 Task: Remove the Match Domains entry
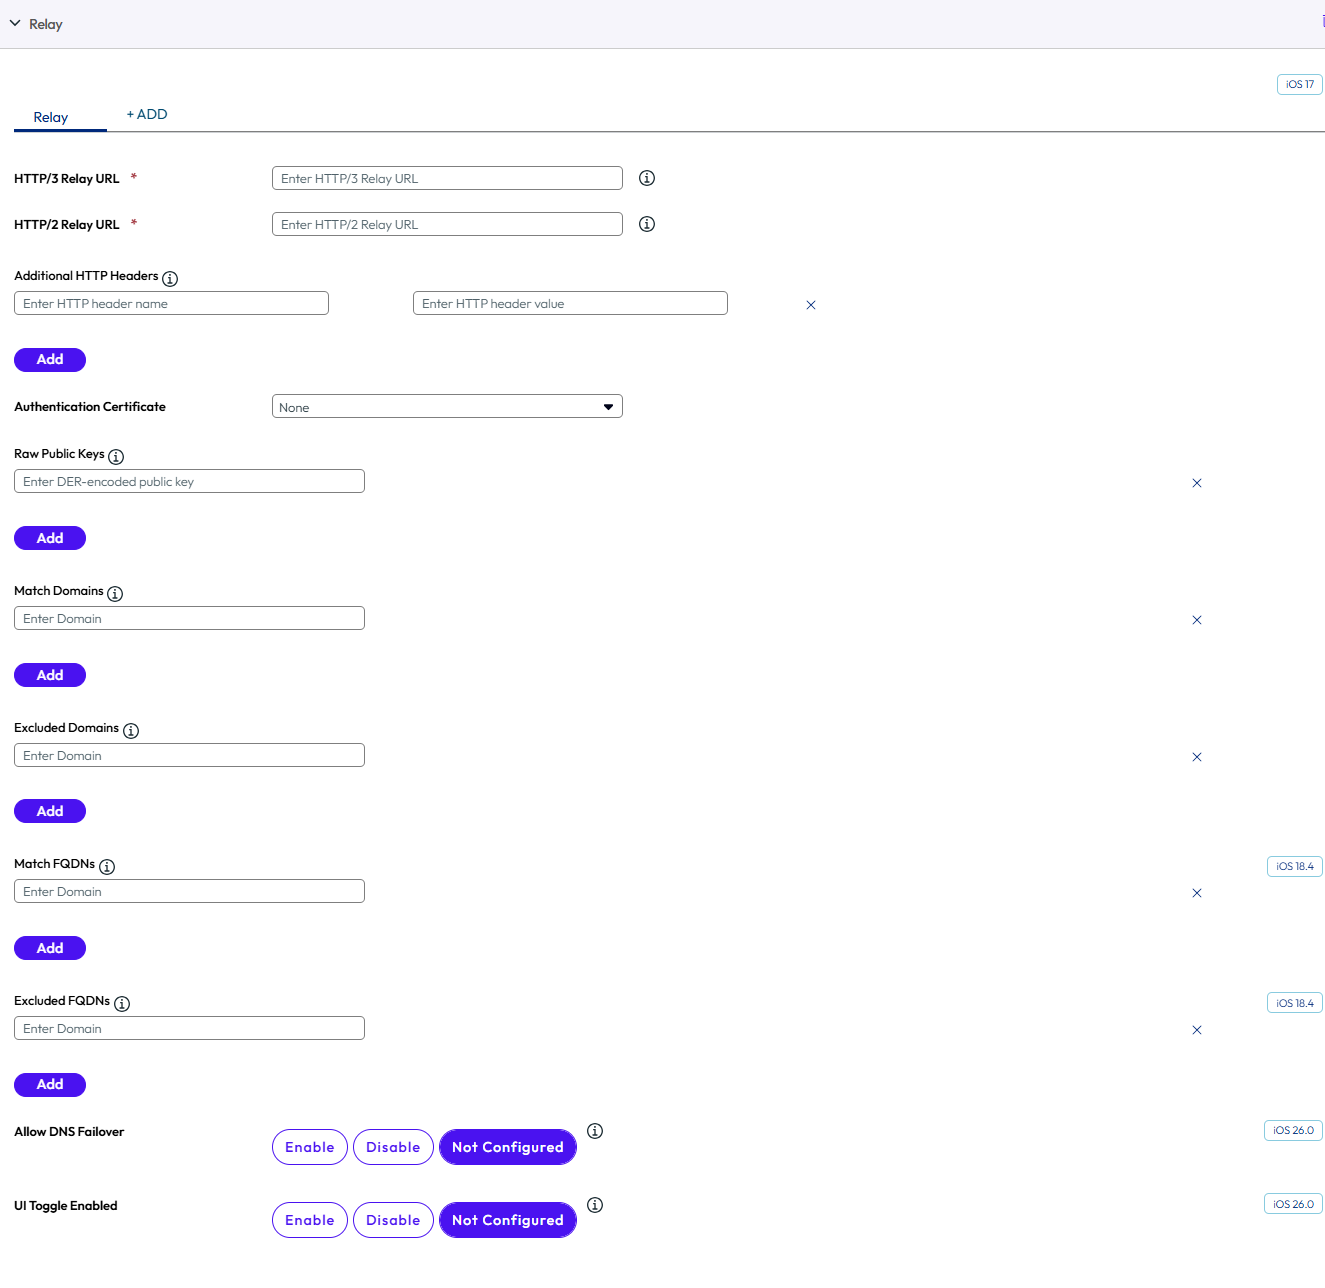1197,620
